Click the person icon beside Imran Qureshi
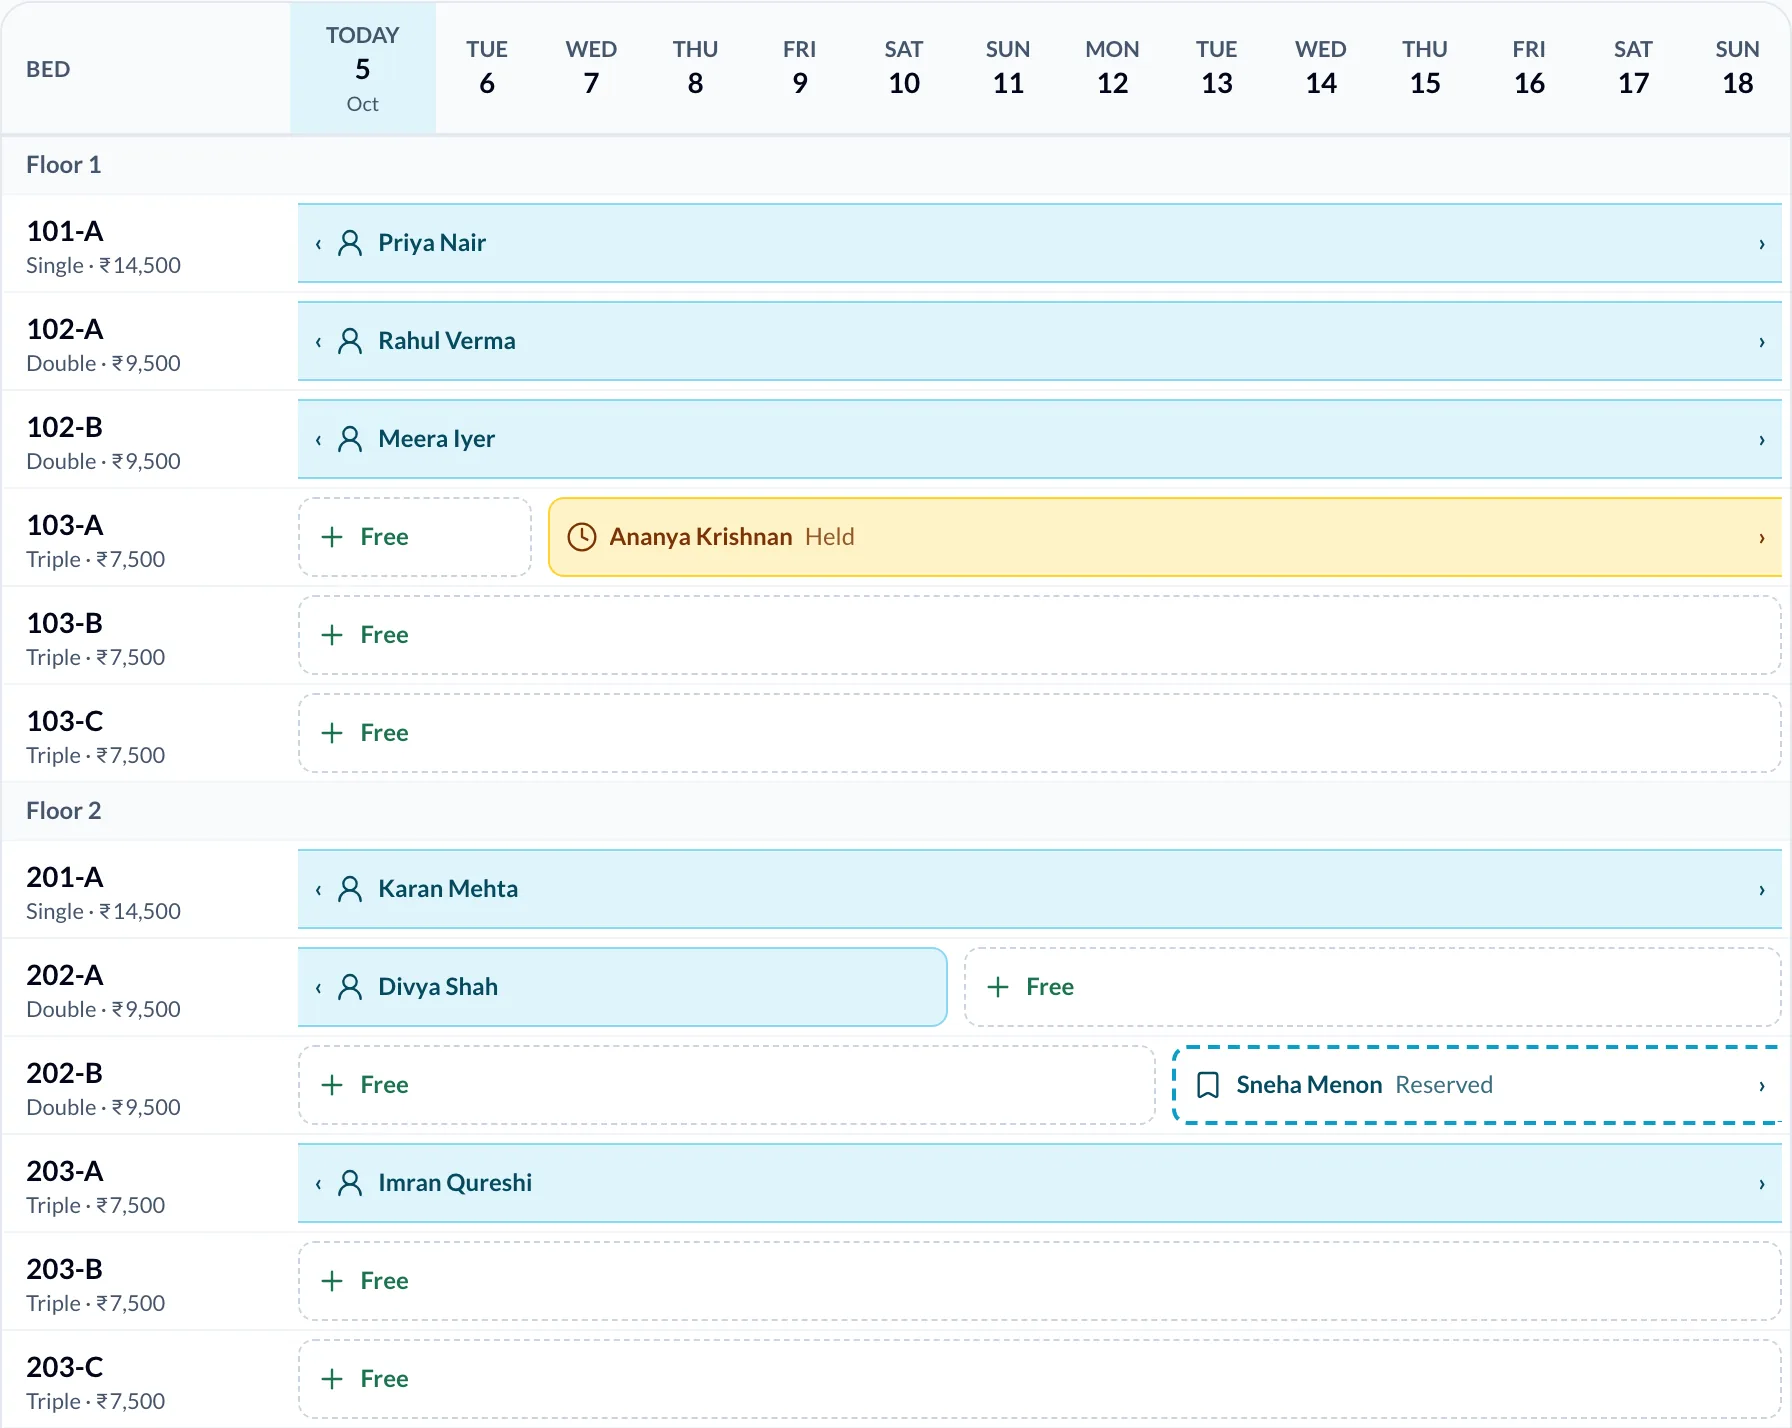The height and width of the screenshot is (1428, 1792). [x=350, y=1183]
